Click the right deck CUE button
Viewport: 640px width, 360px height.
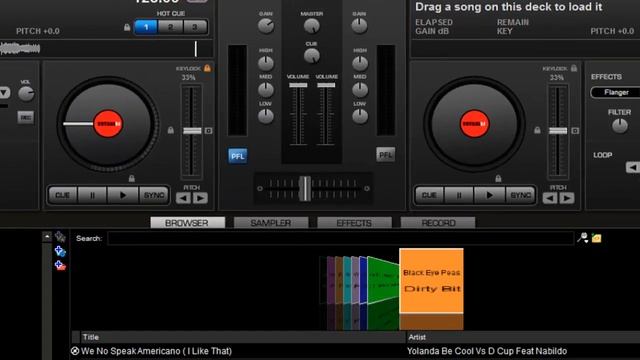(x=429, y=195)
